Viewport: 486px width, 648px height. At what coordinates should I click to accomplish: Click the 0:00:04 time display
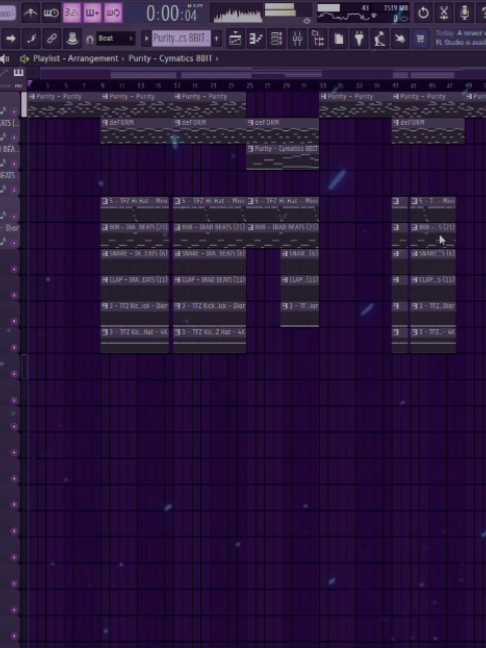click(x=171, y=14)
